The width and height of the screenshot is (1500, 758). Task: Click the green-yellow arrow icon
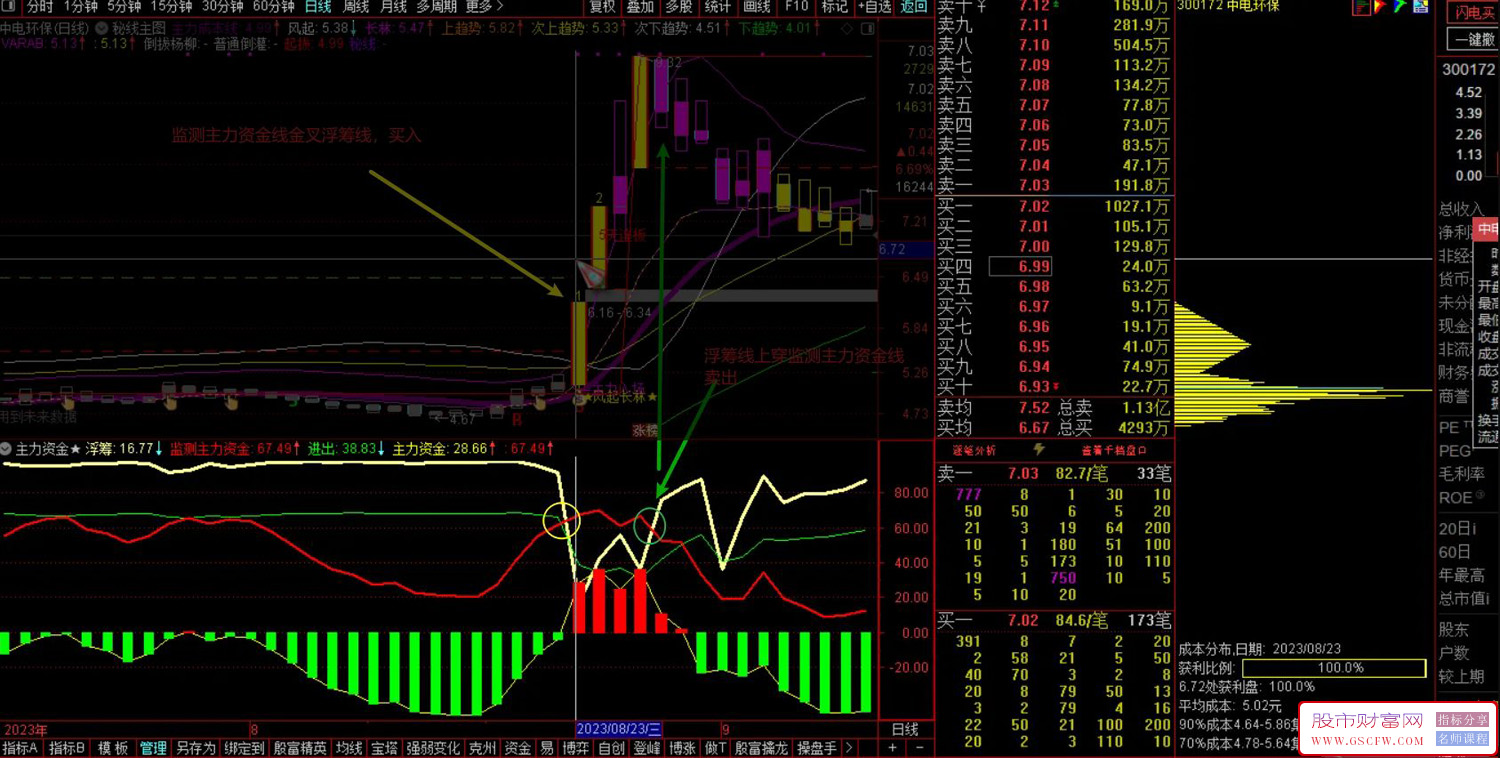(x=1400, y=7)
